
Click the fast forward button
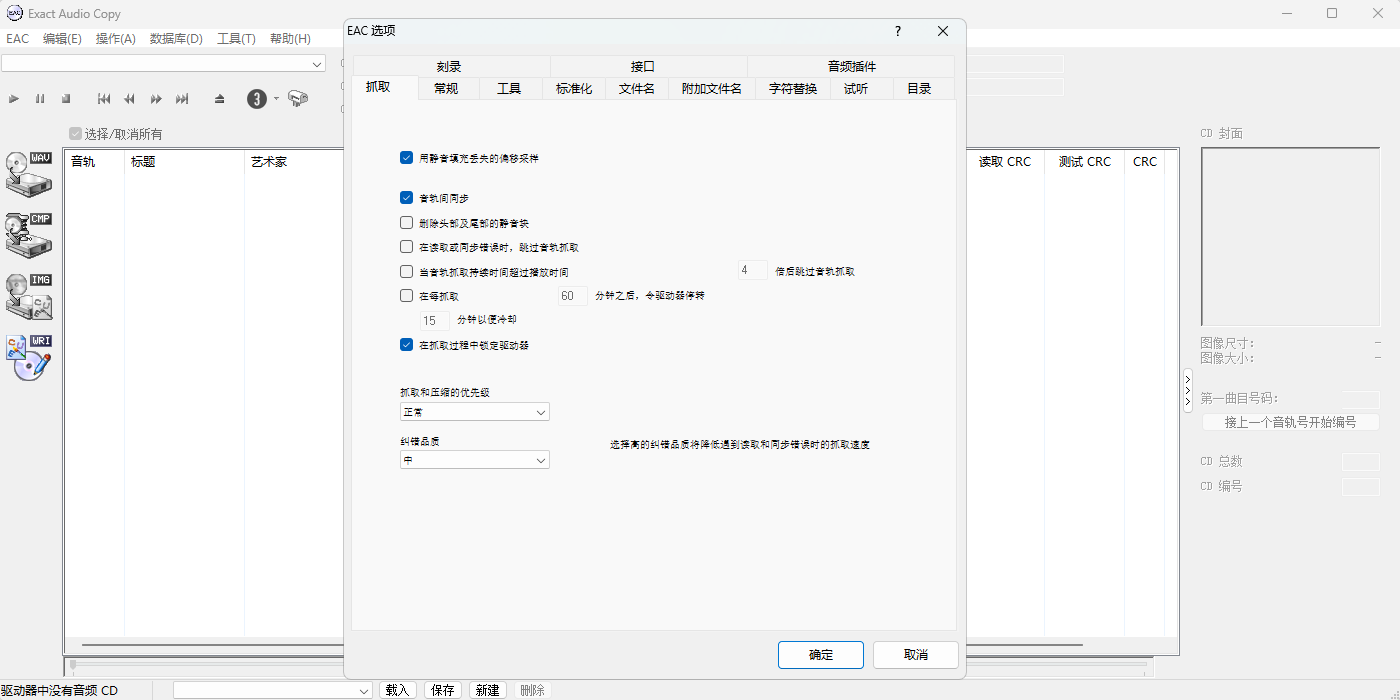pyautogui.click(x=156, y=99)
